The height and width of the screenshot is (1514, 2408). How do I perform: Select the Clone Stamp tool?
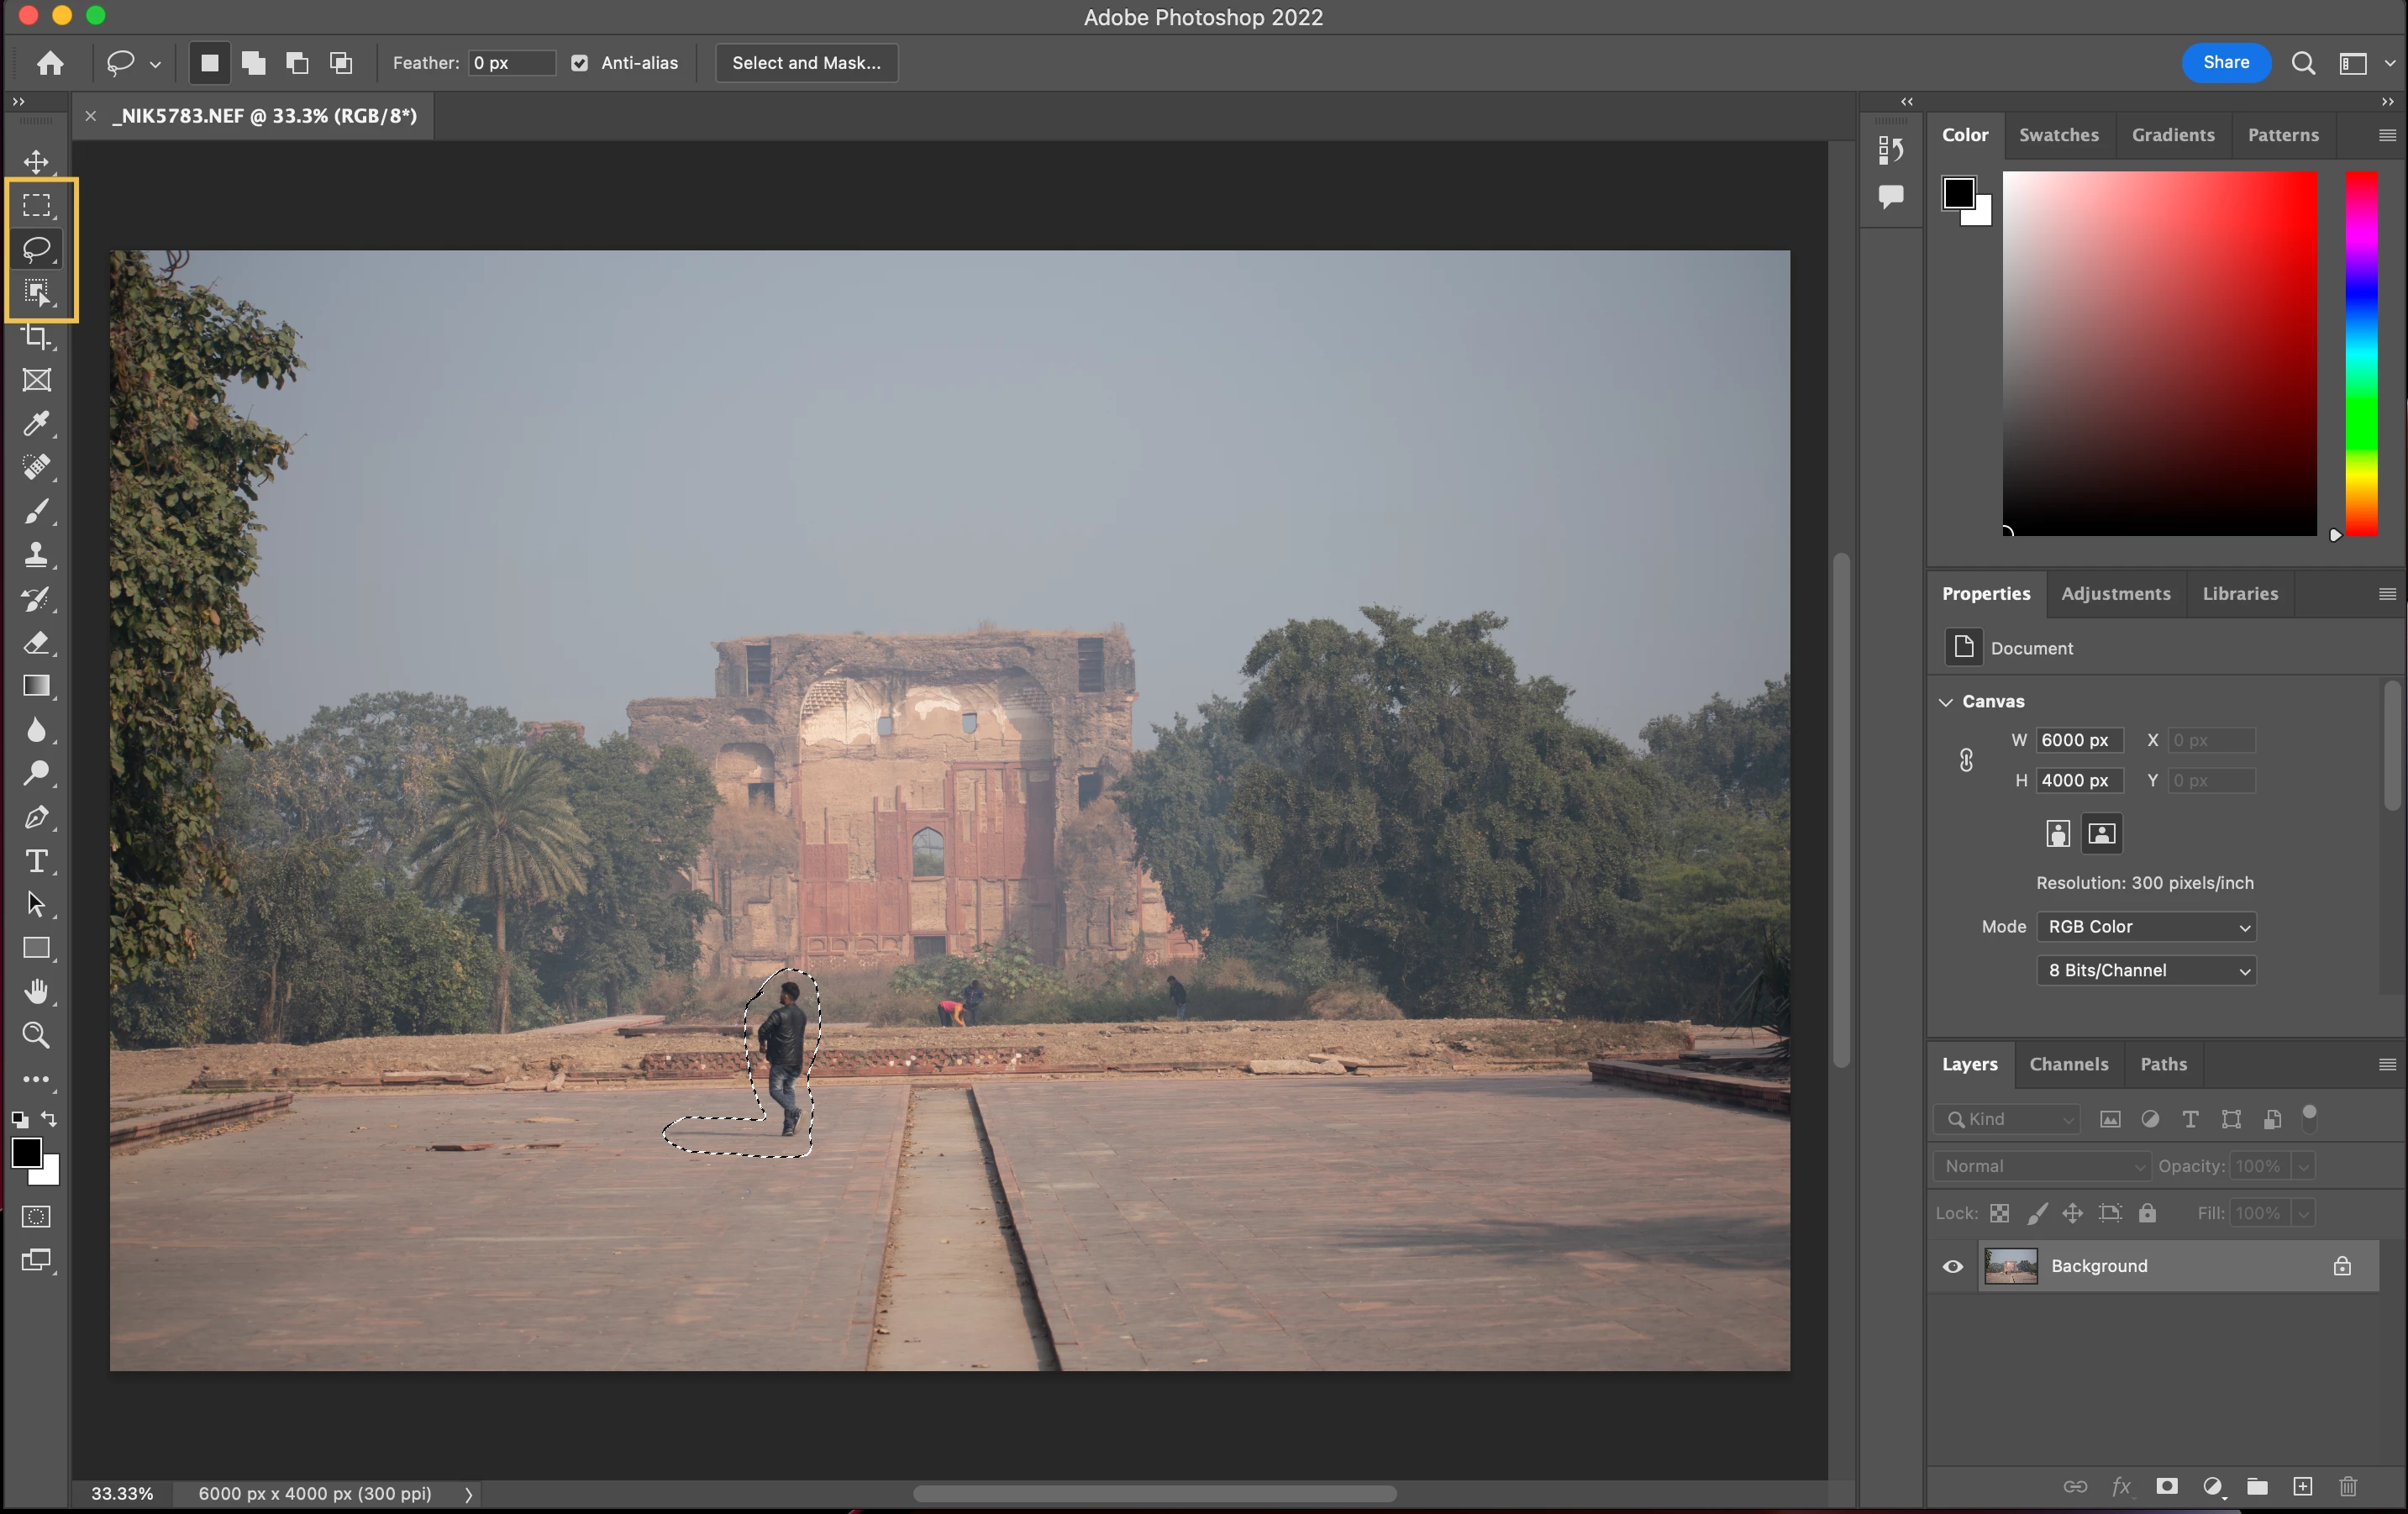(37, 554)
